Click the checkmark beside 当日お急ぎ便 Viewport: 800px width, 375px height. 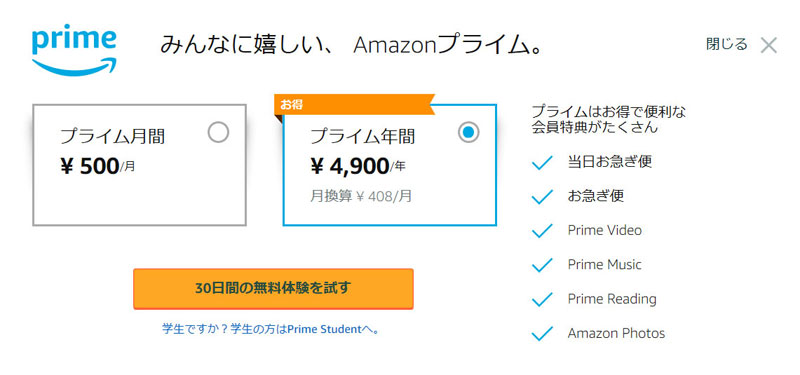click(x=542, y=163)
